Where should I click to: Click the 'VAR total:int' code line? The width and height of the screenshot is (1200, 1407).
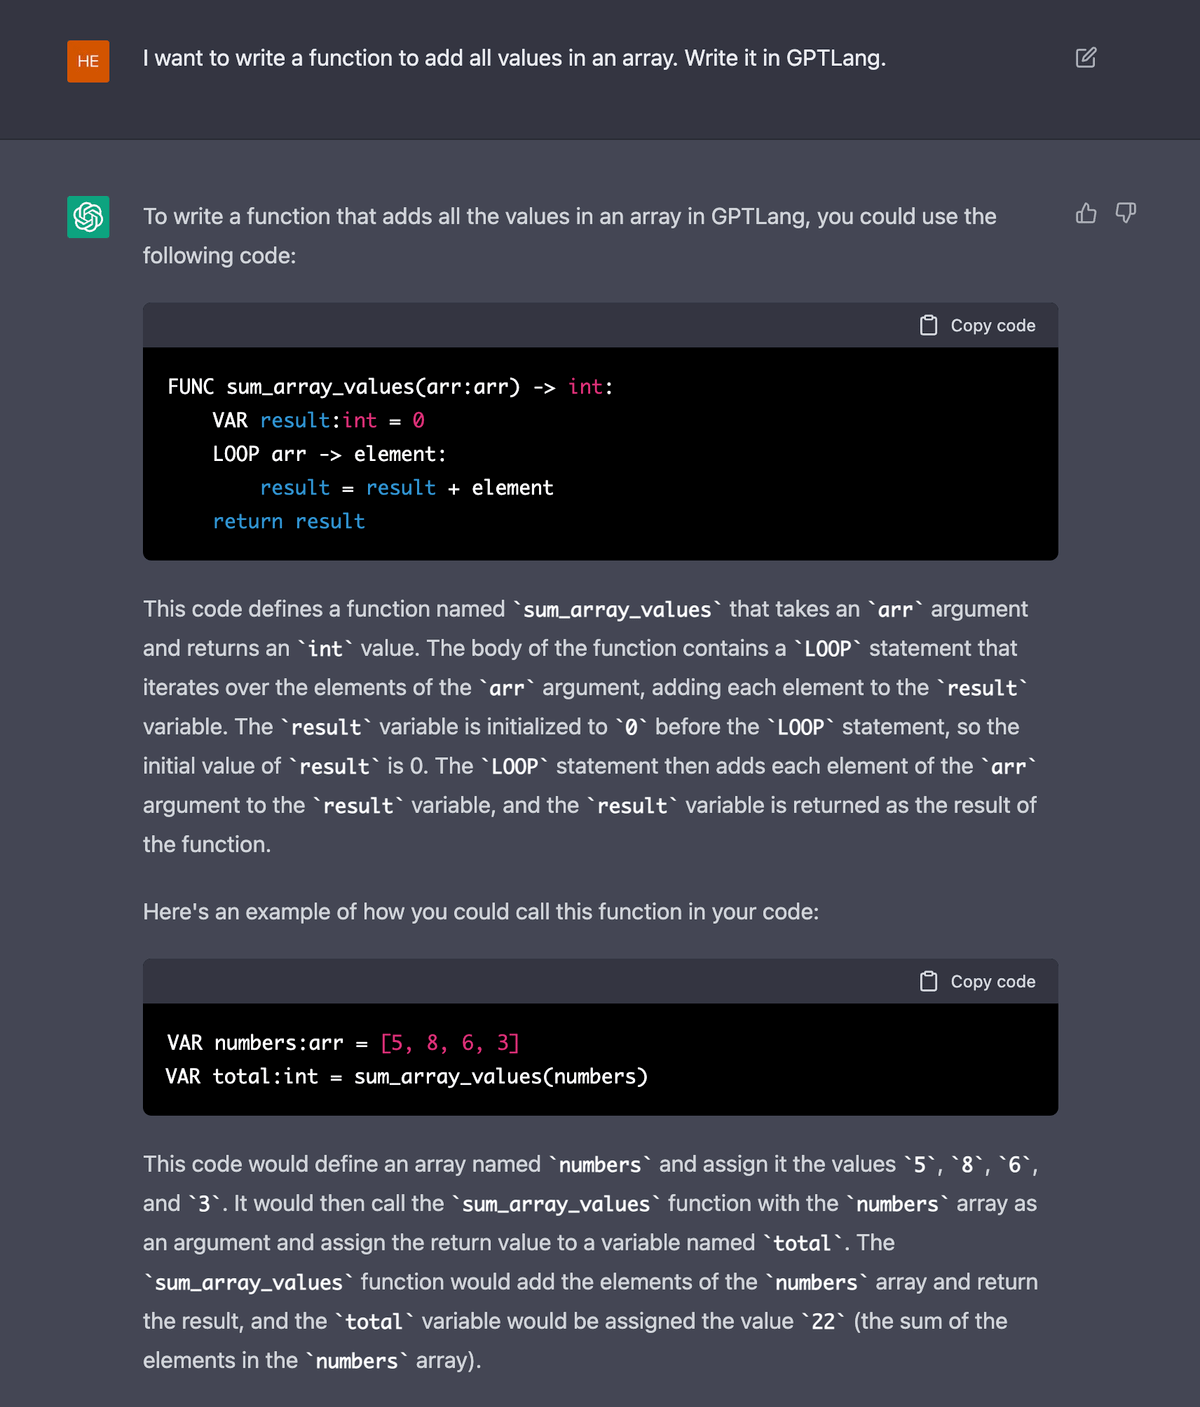pos(406,1077)
